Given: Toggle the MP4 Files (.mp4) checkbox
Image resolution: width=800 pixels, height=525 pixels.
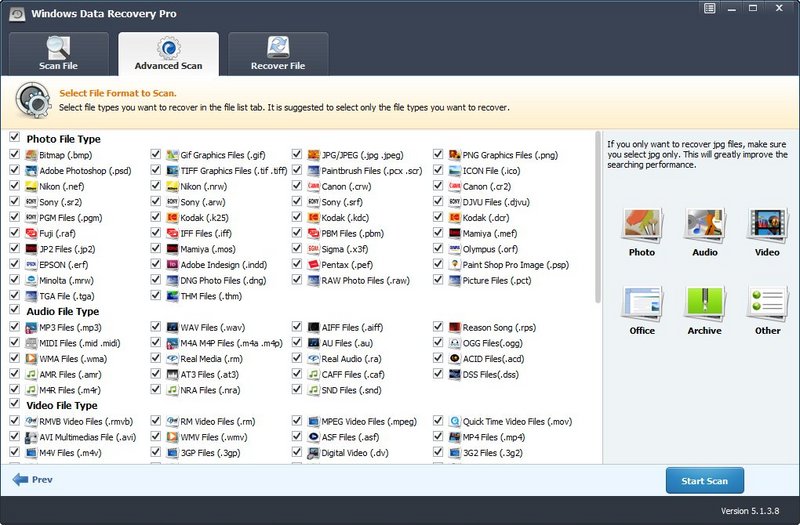Looking at the screenshot, I should click(438, 436).
